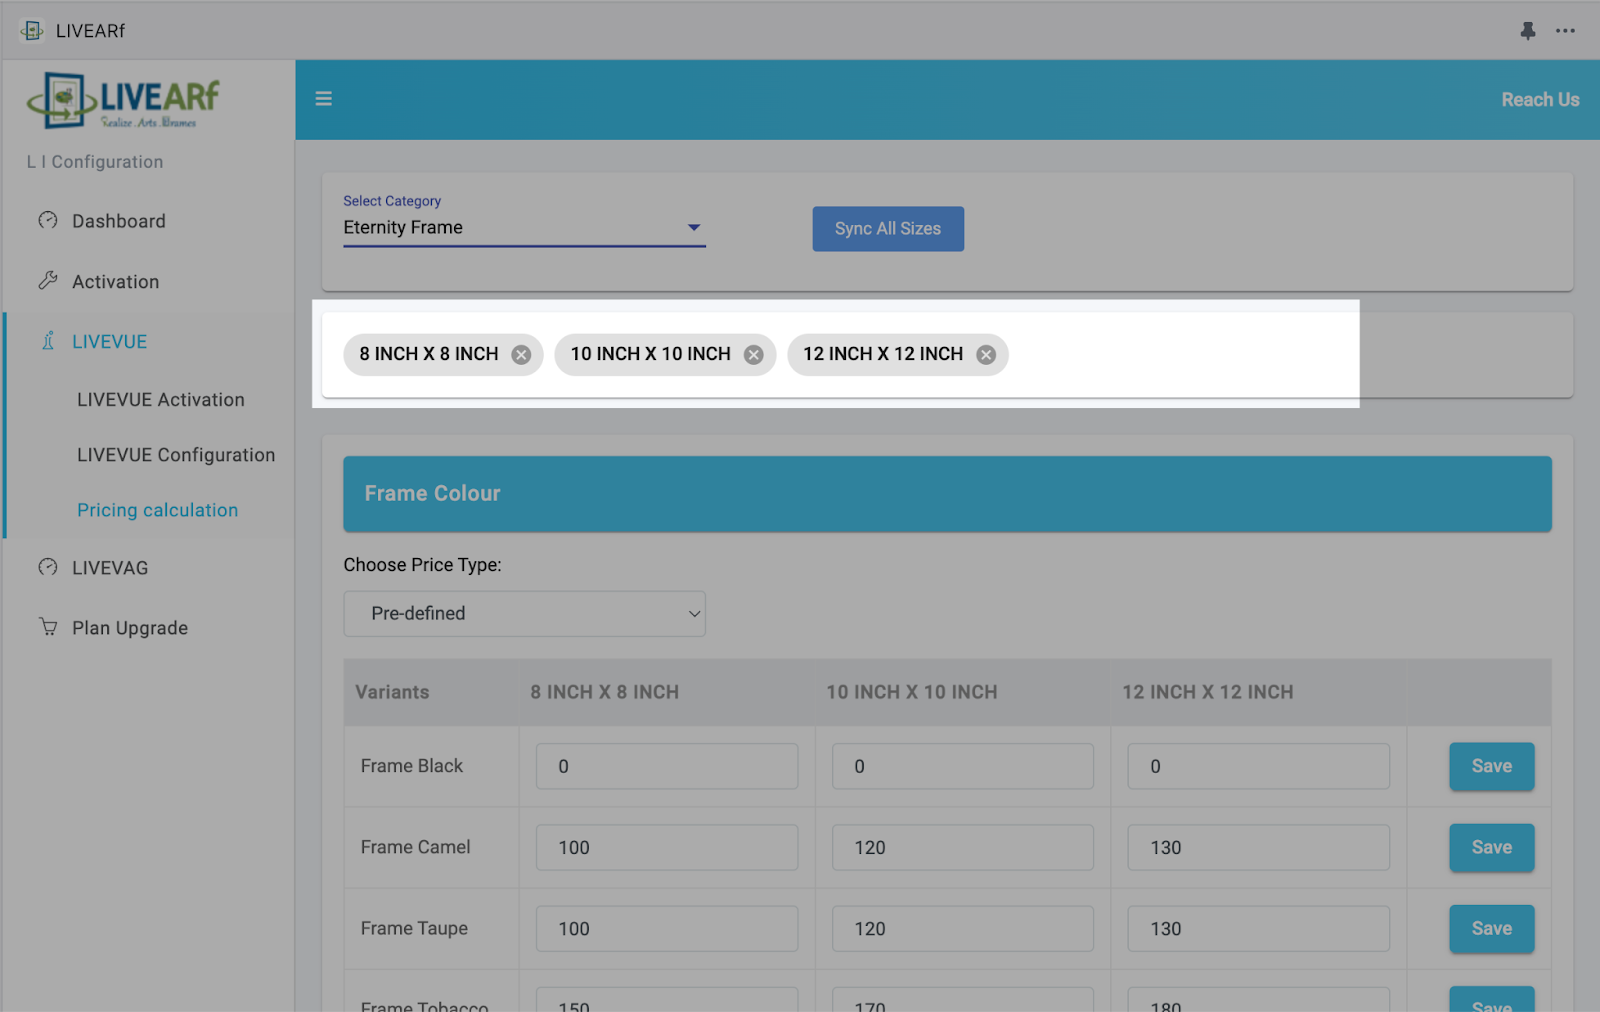Click the LIVEARf app icon in title bar
Image resolution: width=1600 pixels, height=1012 pixels.
[x=32, y=31]
